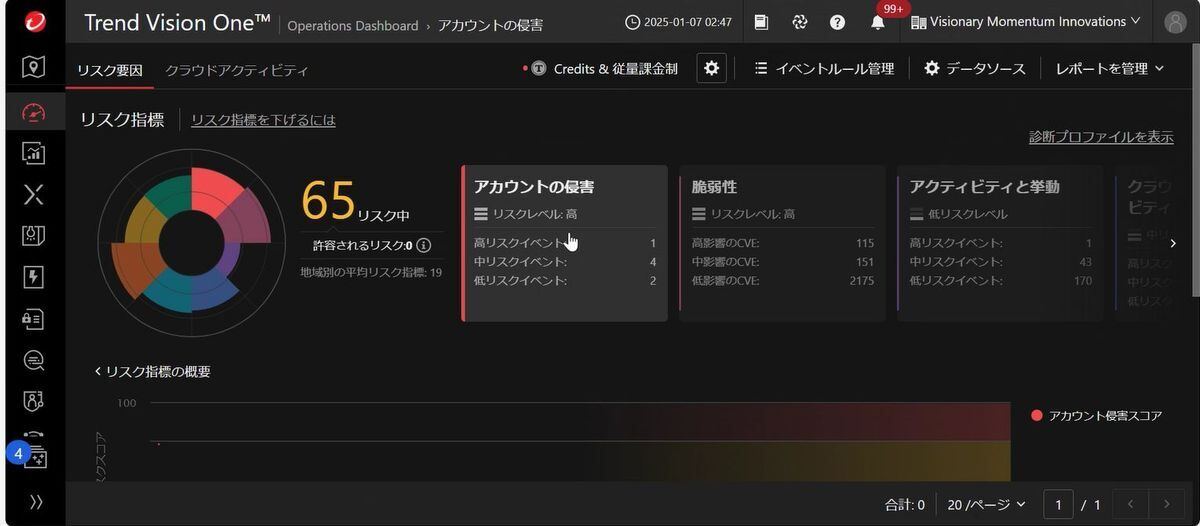1200x526 pixels.
Task: Select the 脆弱性 risk card
Action: [782, 243]
